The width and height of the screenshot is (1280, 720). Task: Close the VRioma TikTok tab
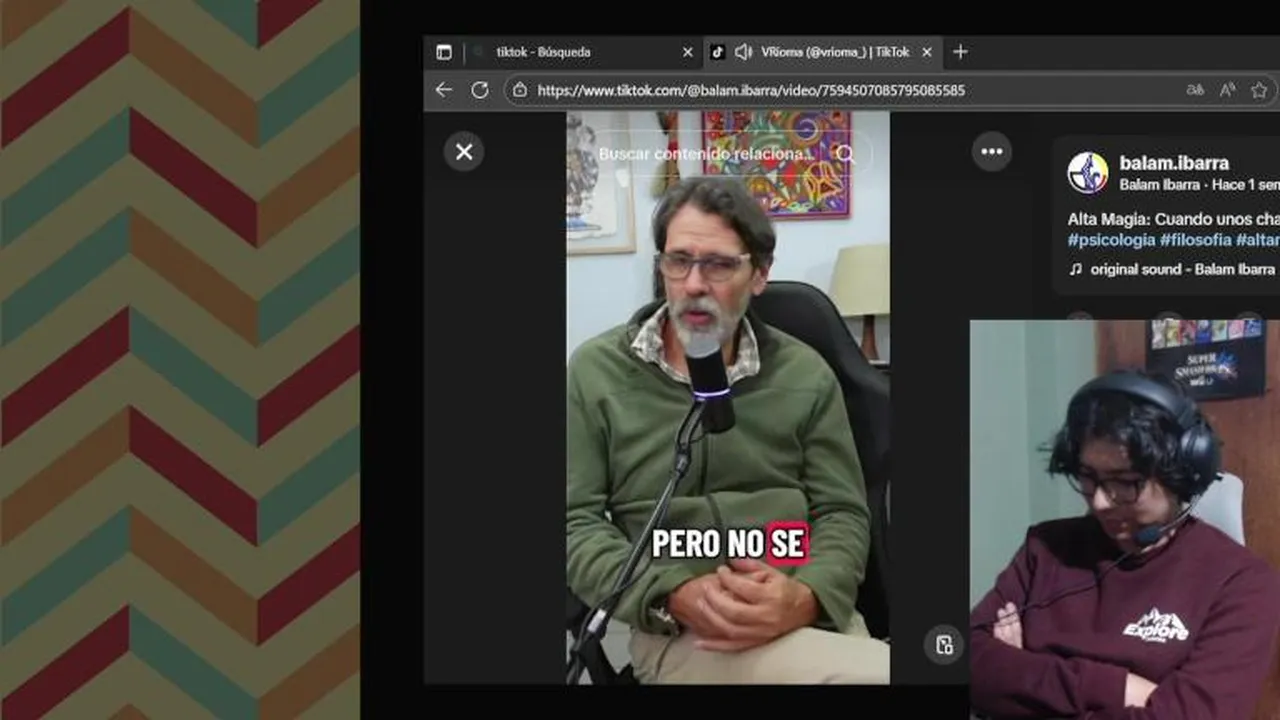coord(926,52)
